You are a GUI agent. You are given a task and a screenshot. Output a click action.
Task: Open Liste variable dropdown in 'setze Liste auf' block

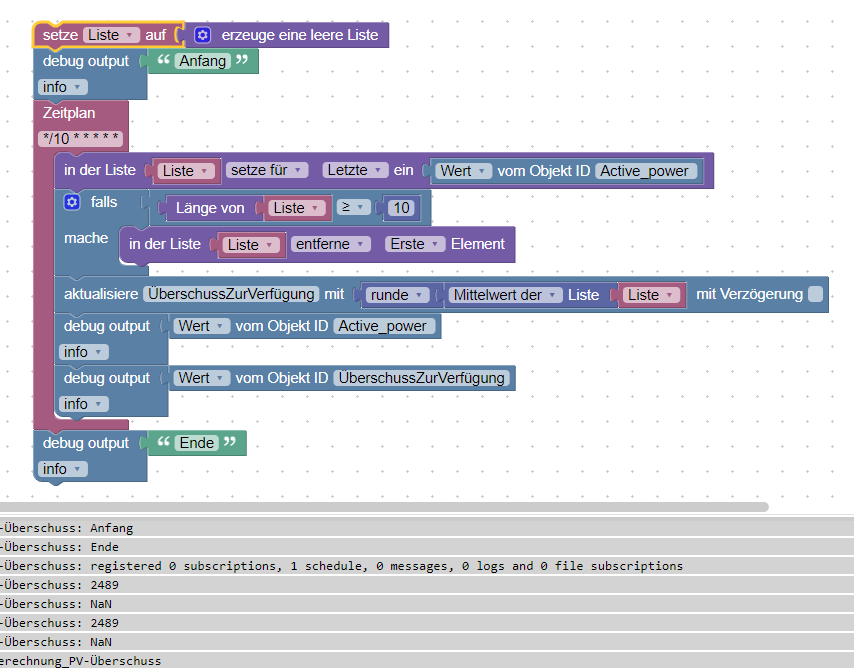click(x=111, y=35)
